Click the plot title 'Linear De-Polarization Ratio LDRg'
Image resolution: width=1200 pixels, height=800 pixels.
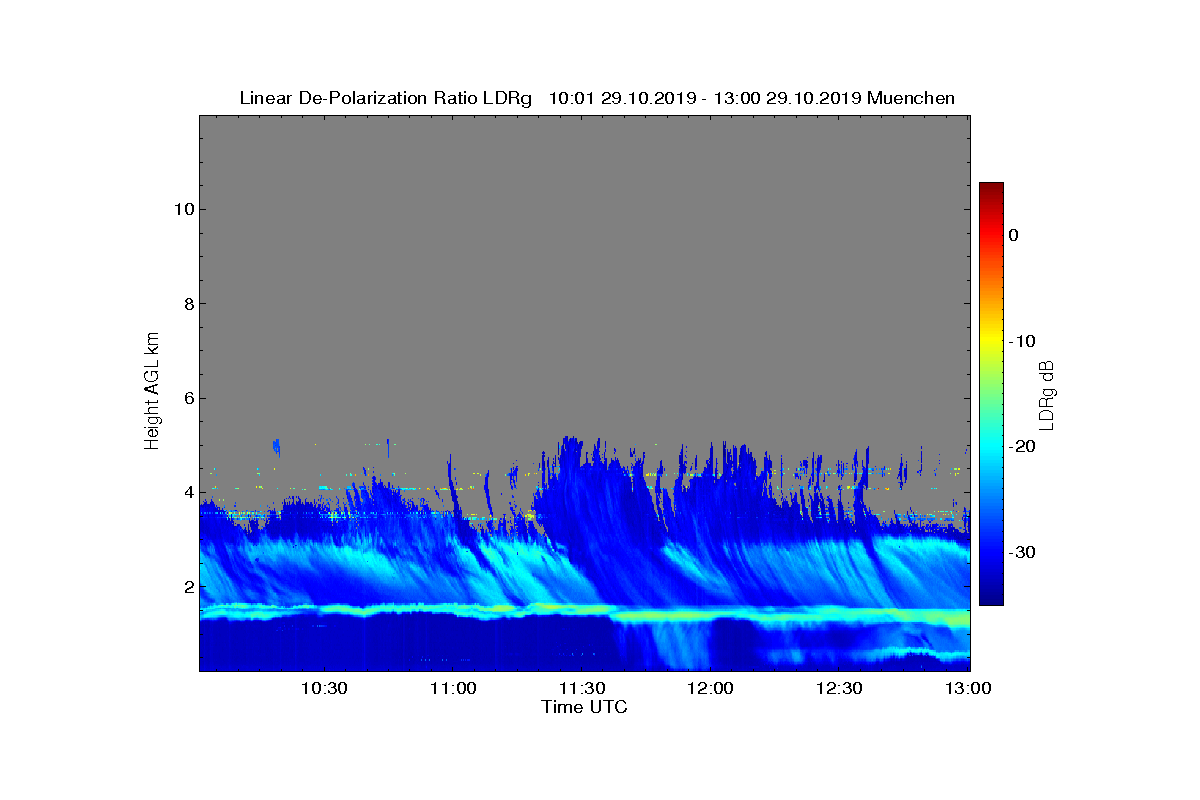click(x=386, y=98)
